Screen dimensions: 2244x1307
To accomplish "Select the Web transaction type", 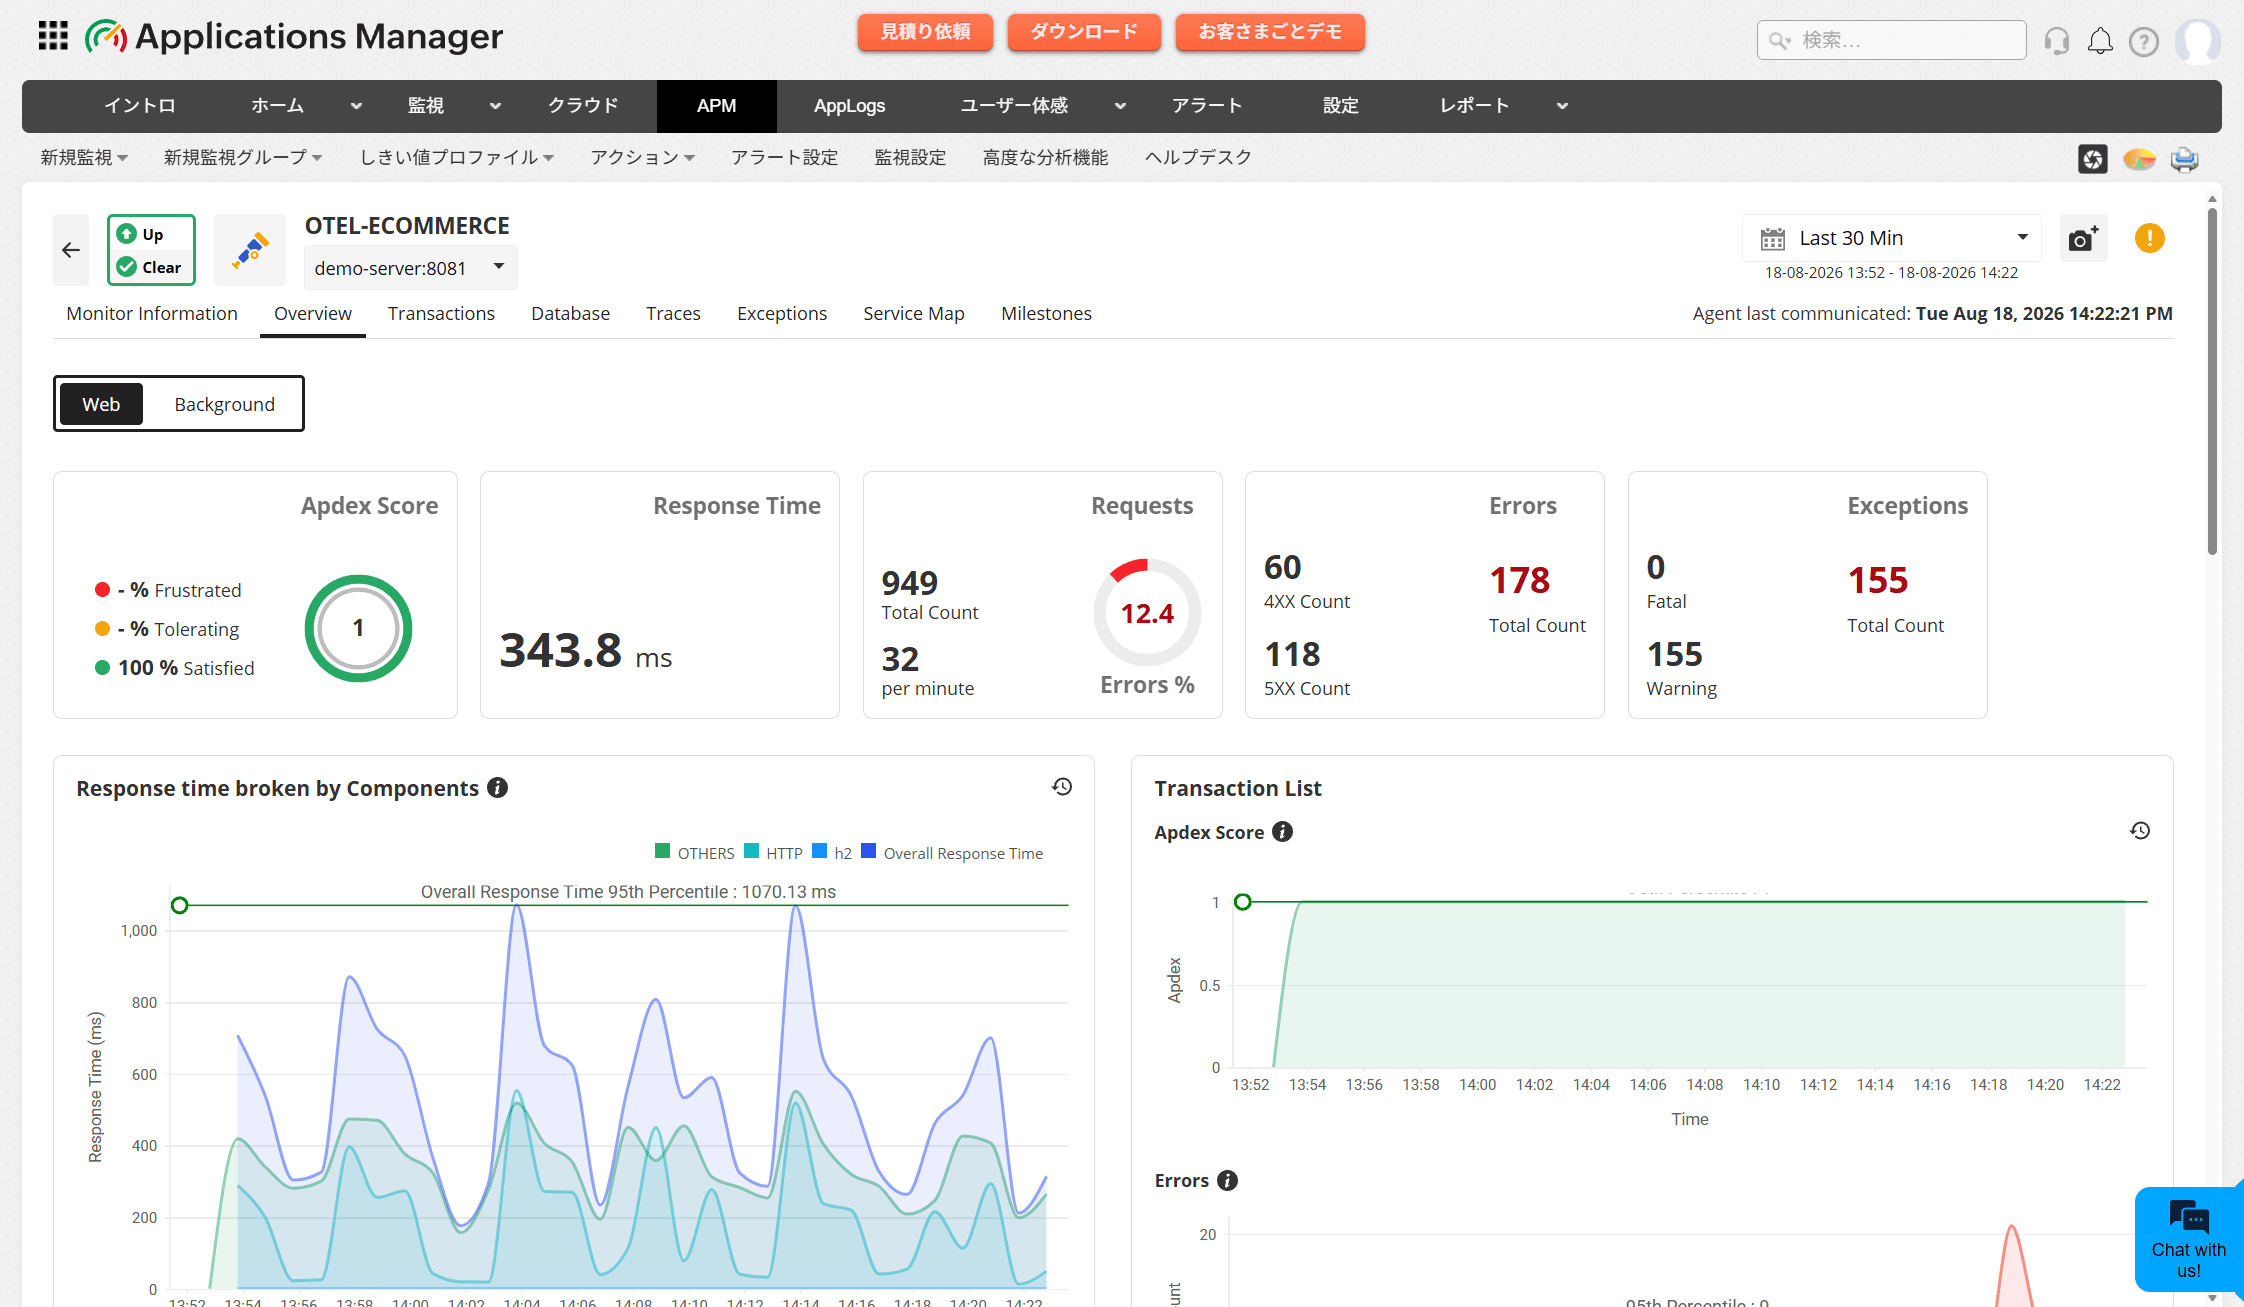I will (x=101, y=404).
